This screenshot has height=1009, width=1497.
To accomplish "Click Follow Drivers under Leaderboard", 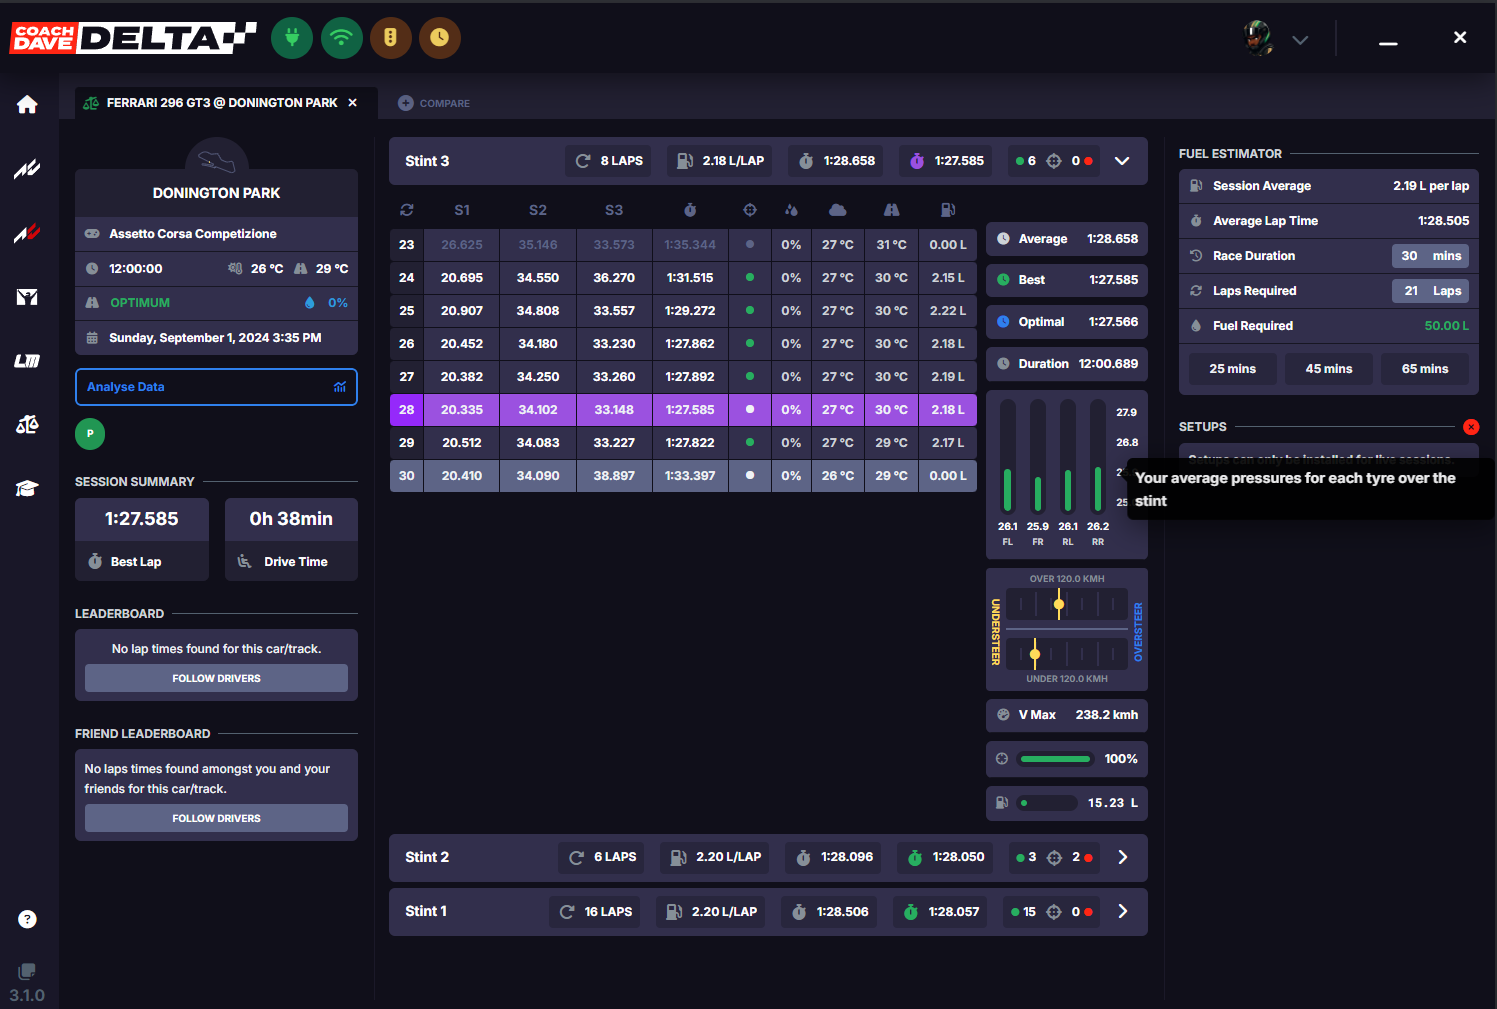I will click(x=216, y=678).
